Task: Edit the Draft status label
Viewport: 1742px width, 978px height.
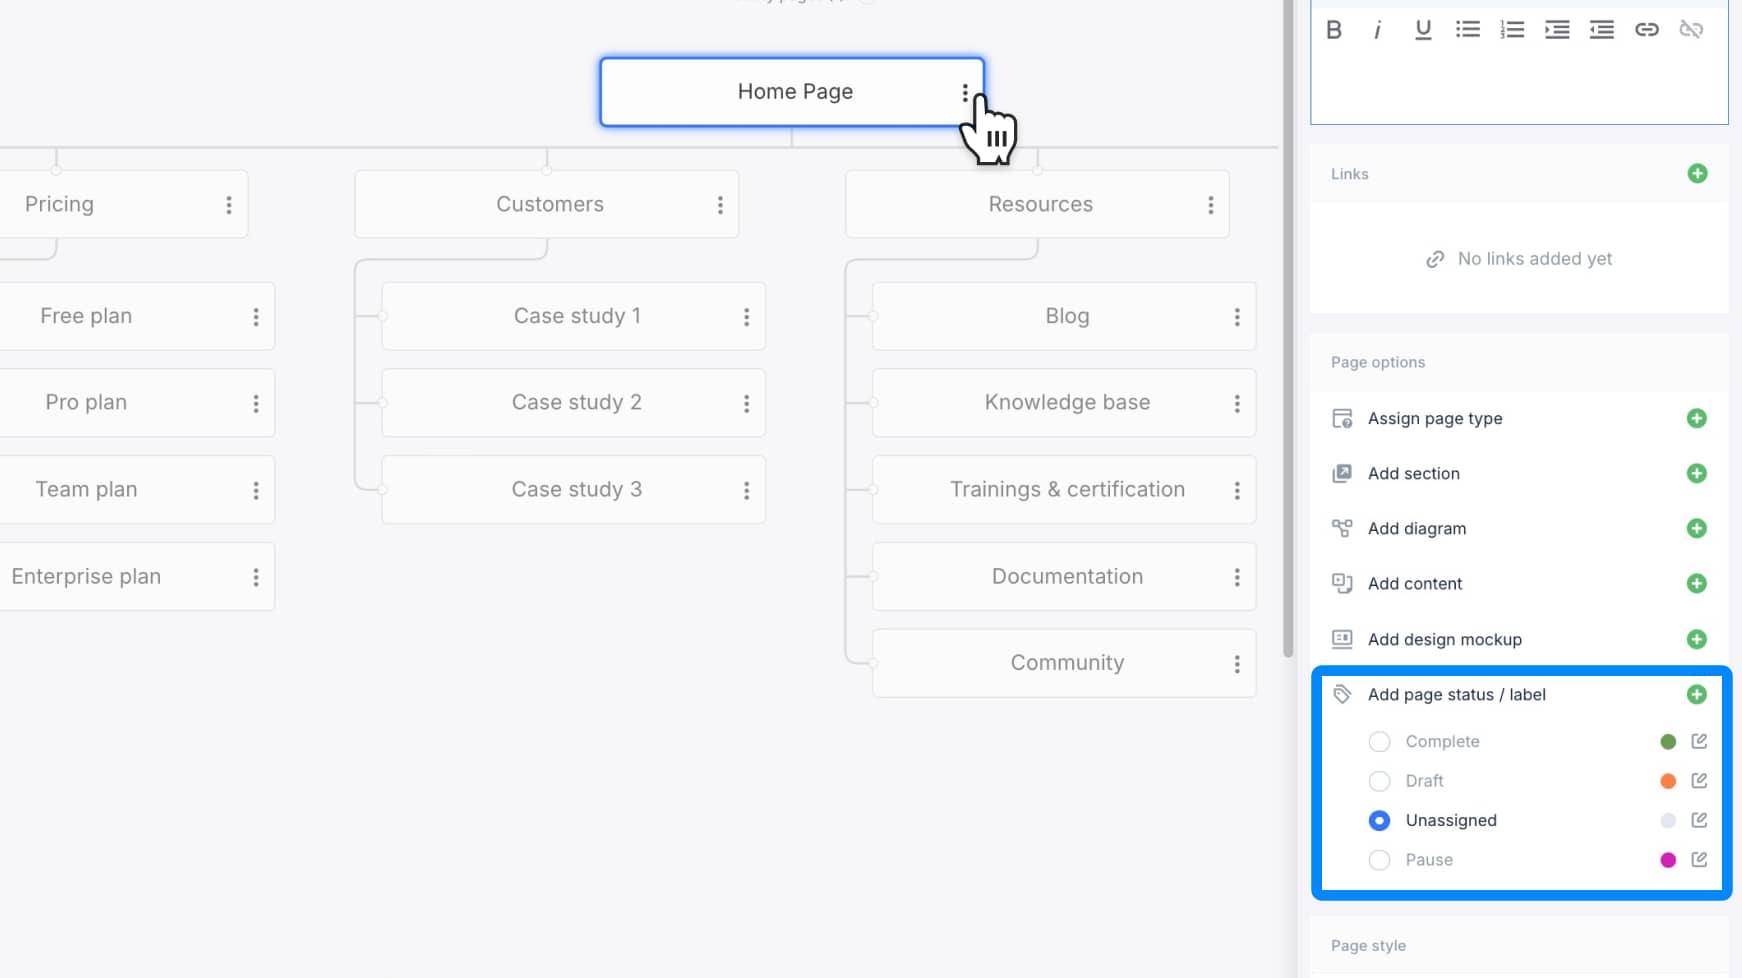Action: click(1699, 780)
